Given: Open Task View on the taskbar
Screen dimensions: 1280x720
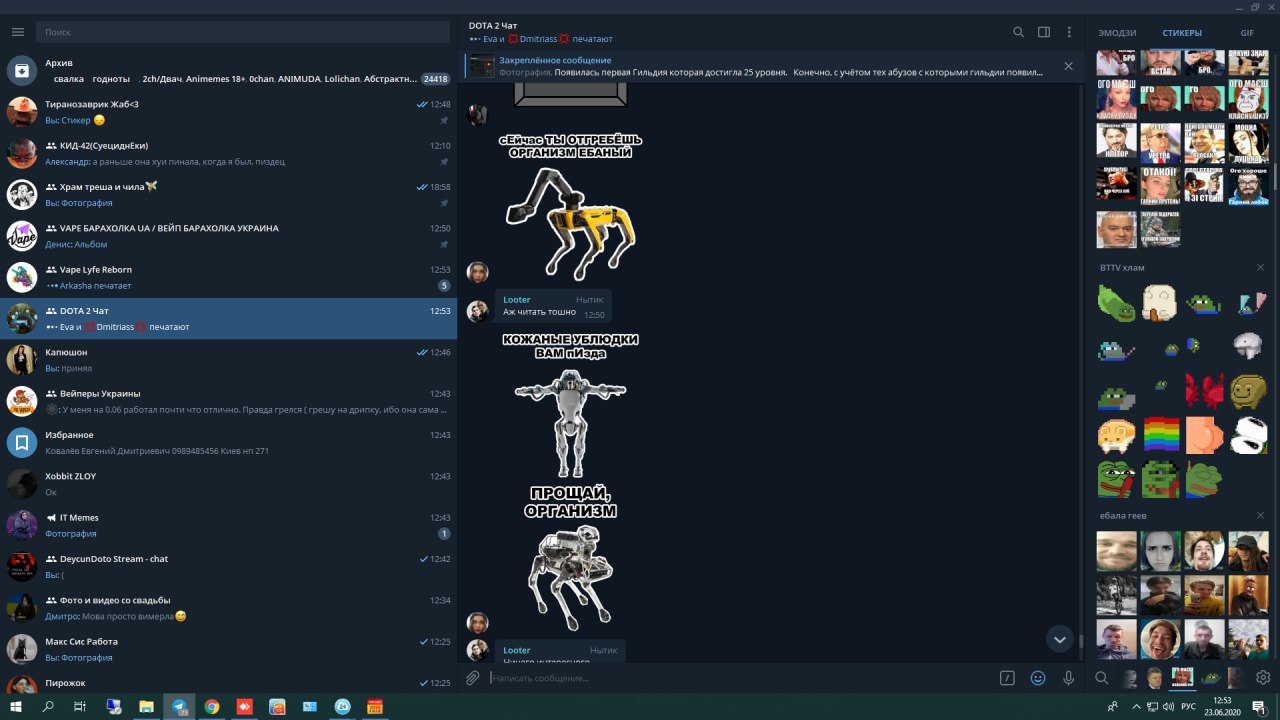Looking at the screenshot, I should click(x=80, y=706).
